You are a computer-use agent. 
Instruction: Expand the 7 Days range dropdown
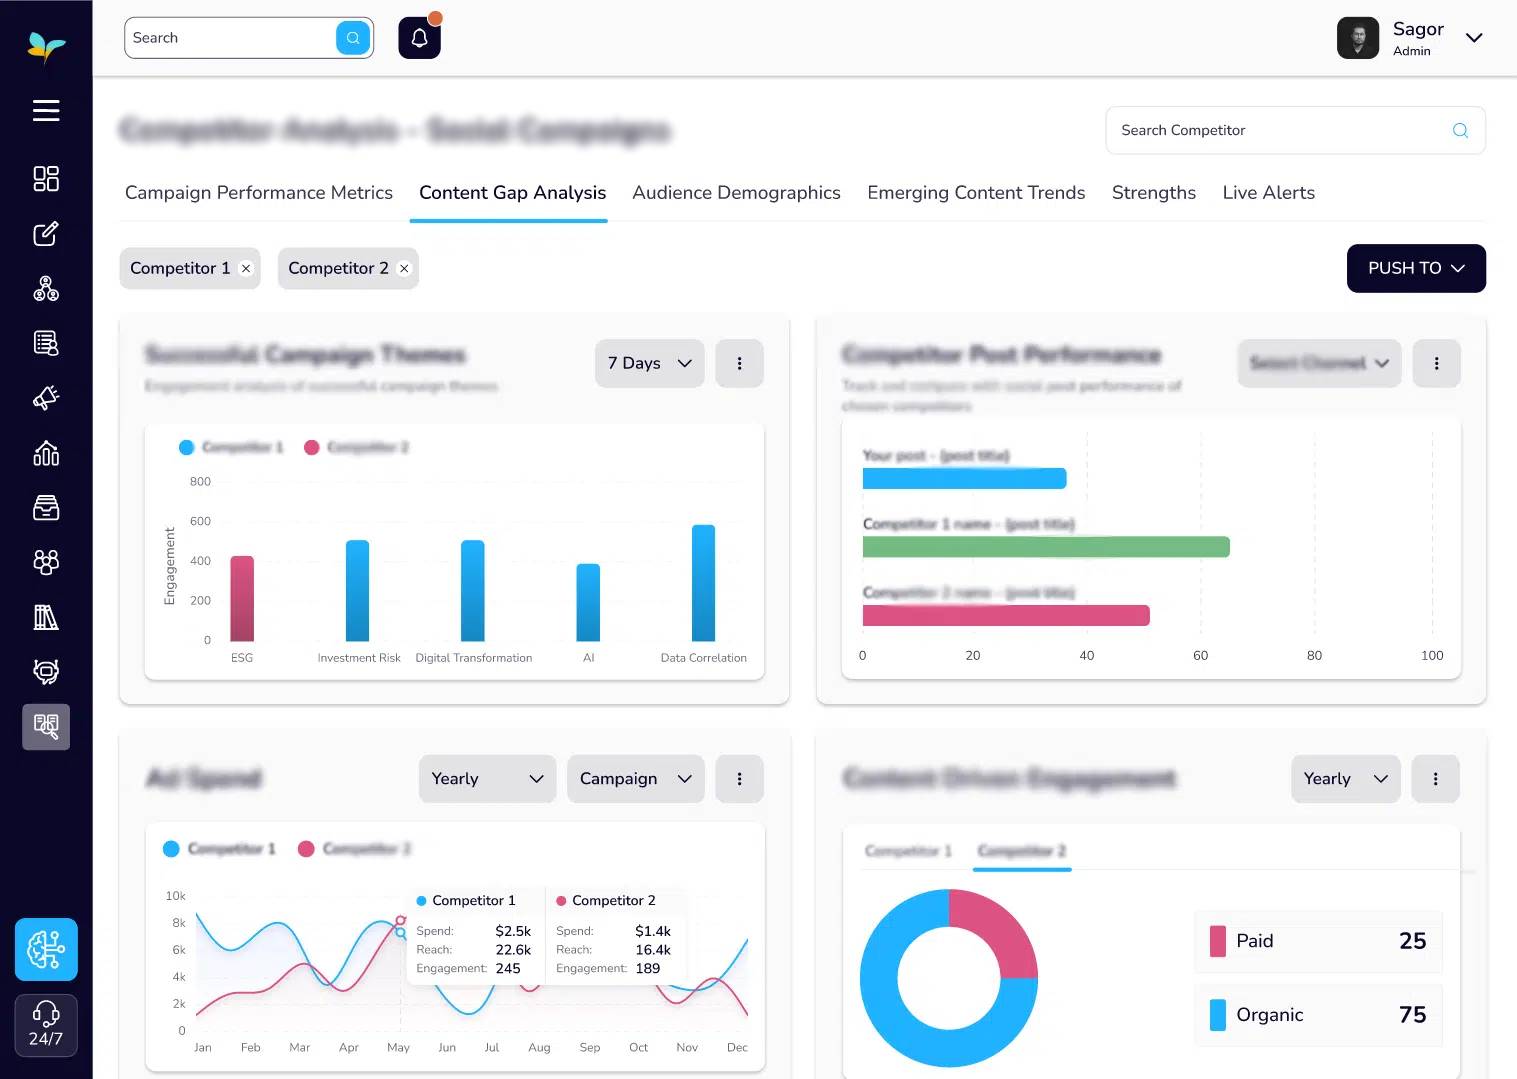(x=649, y=363)
